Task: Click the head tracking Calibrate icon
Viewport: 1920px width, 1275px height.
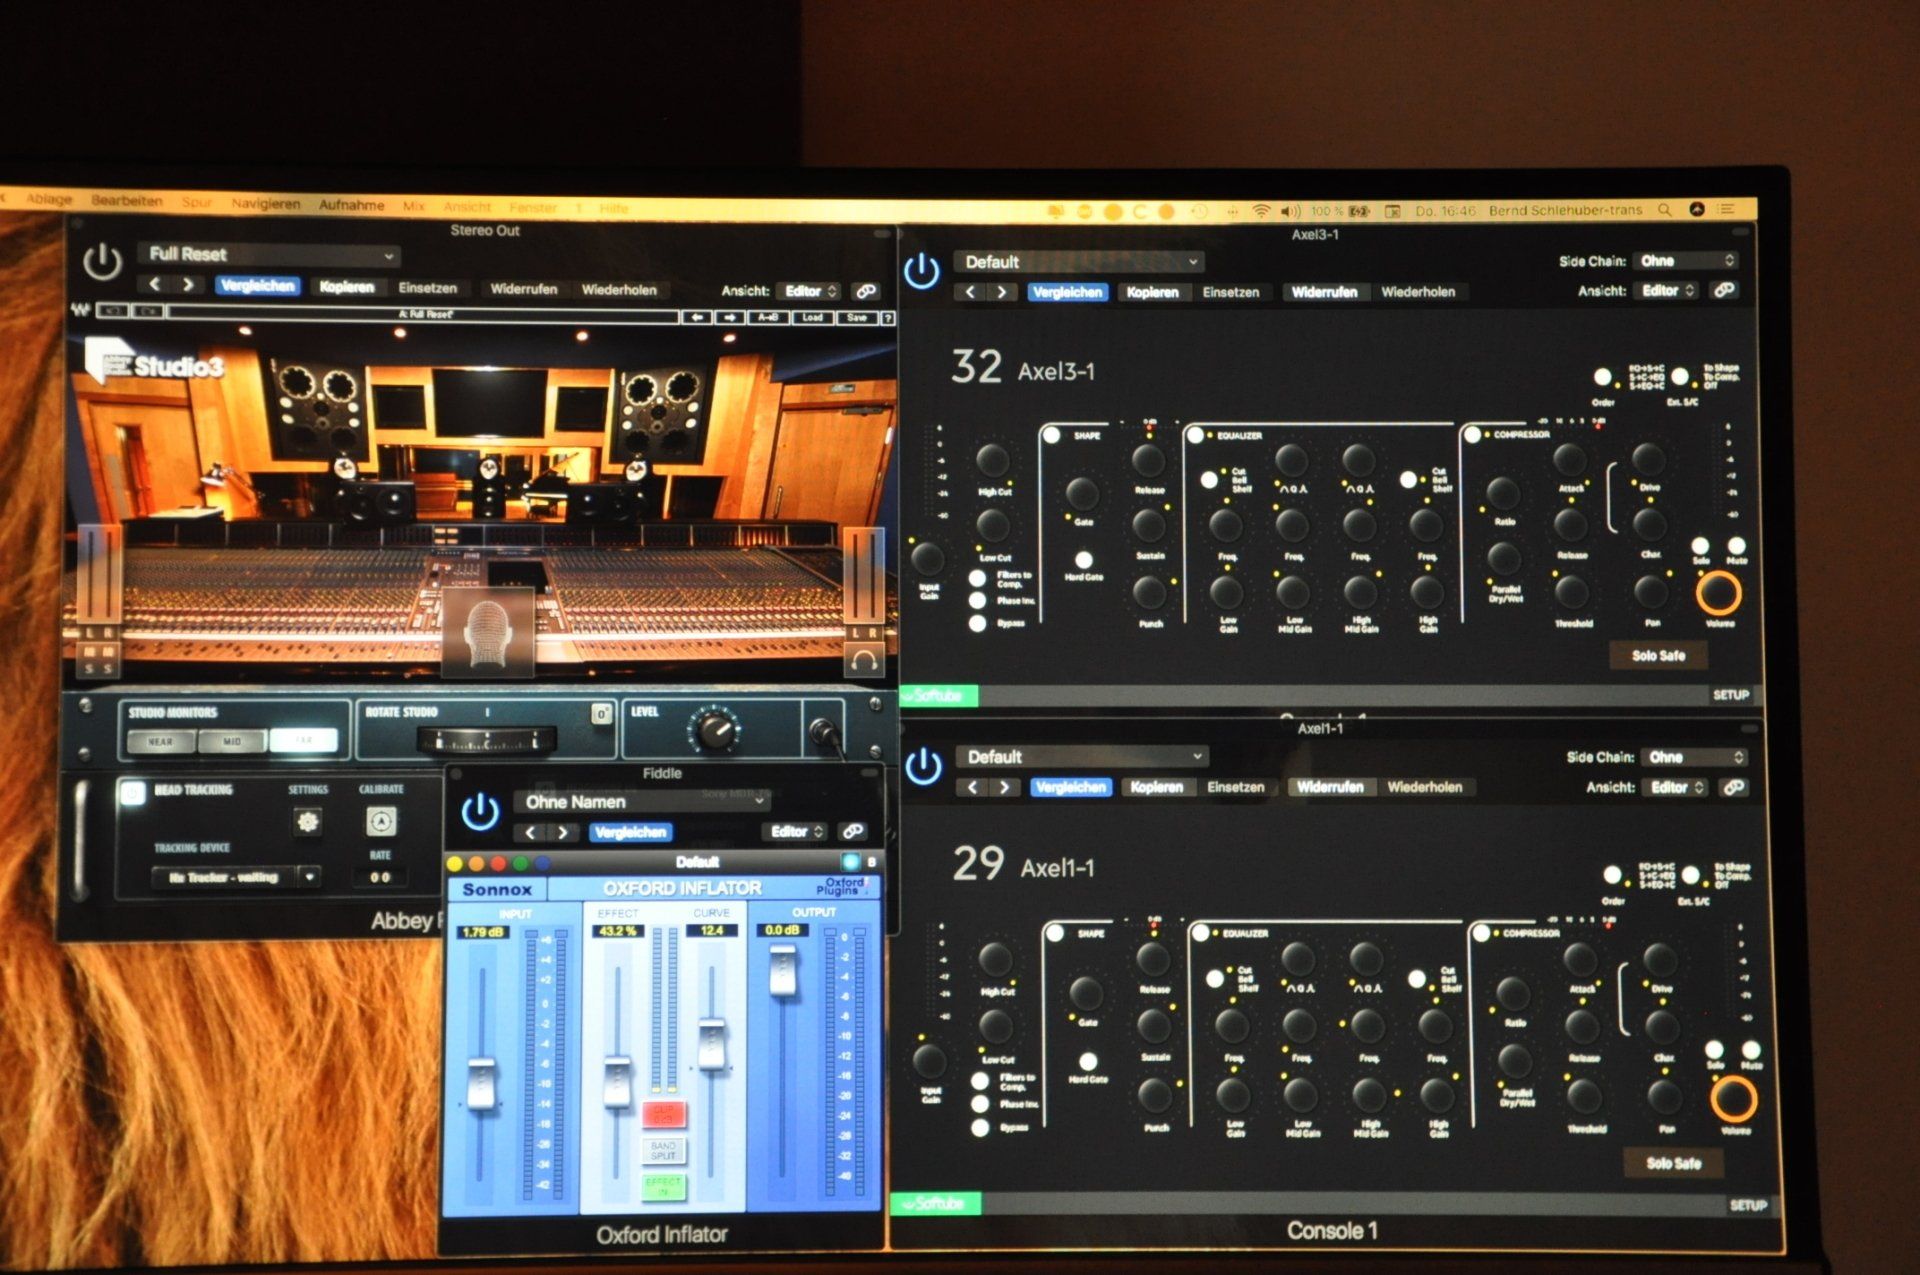Action: (x=380, y=822)
